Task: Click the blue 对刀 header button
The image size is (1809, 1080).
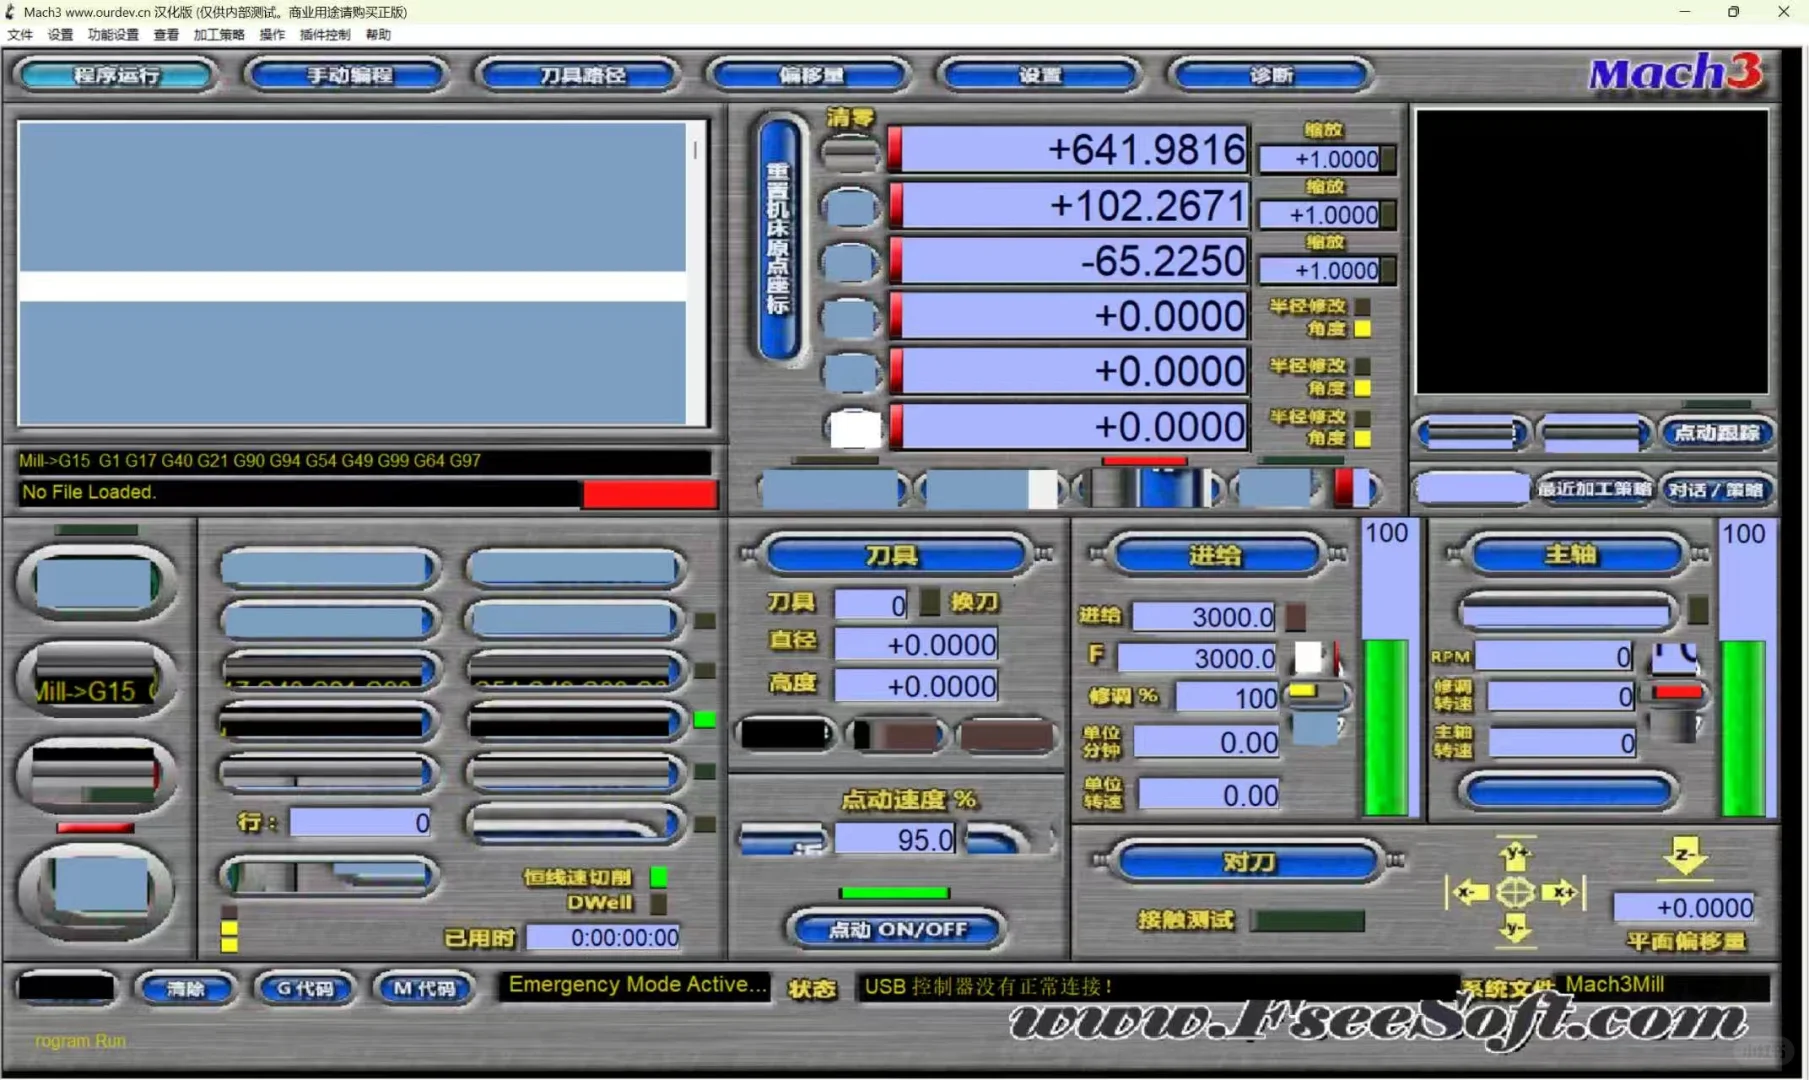Action: 1248,861
